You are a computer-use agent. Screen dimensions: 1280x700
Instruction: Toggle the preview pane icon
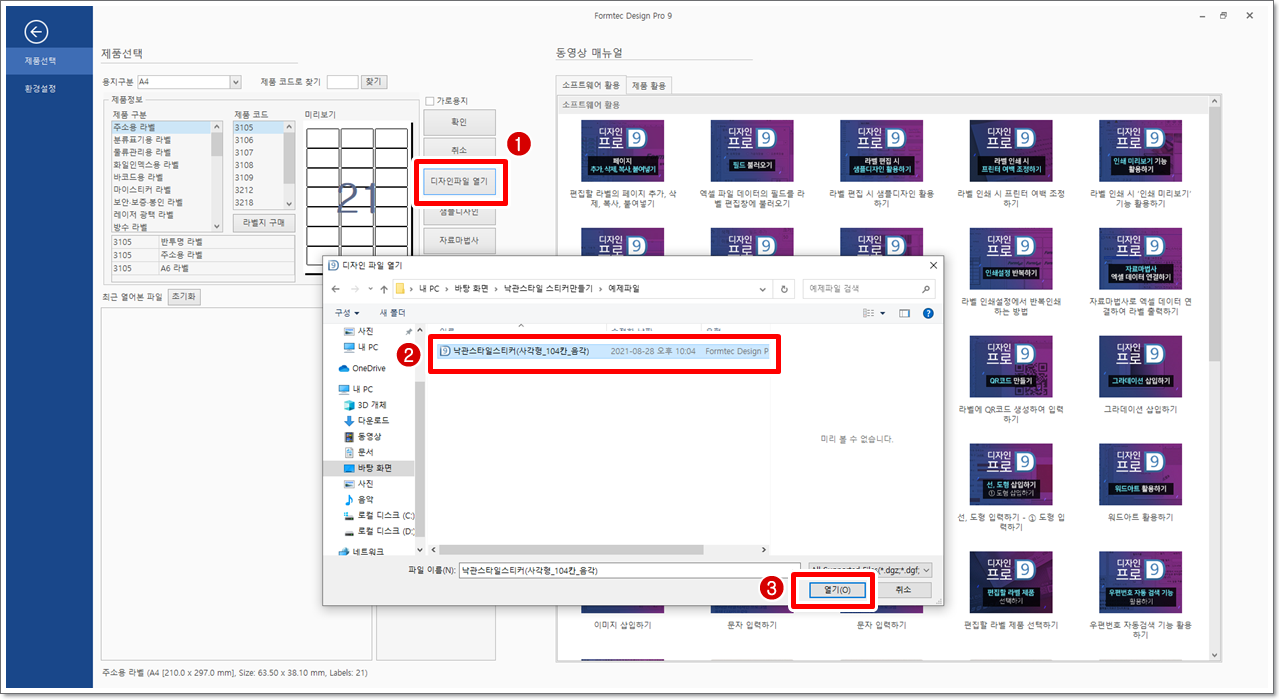904,313
